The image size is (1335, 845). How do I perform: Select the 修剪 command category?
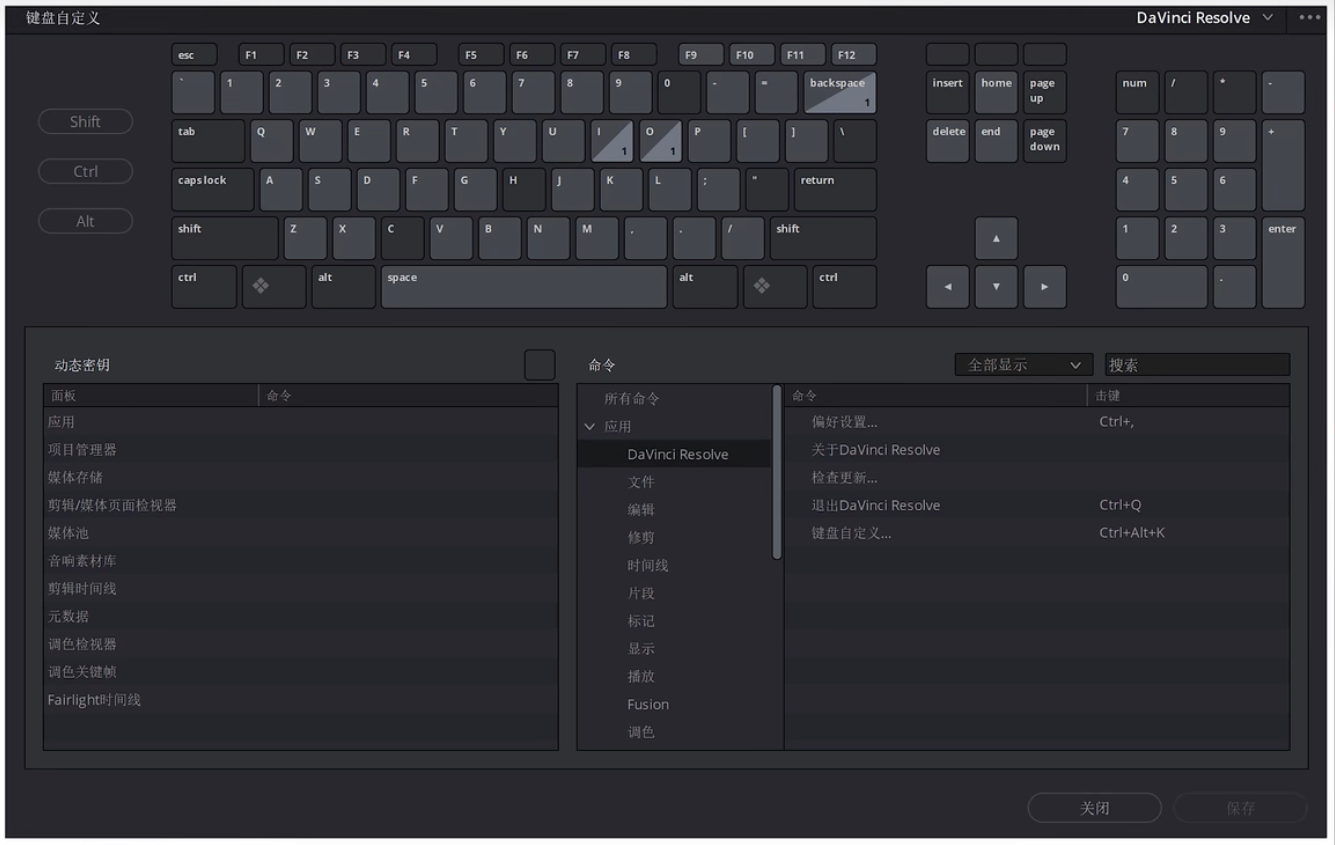(x=641, y=538)
